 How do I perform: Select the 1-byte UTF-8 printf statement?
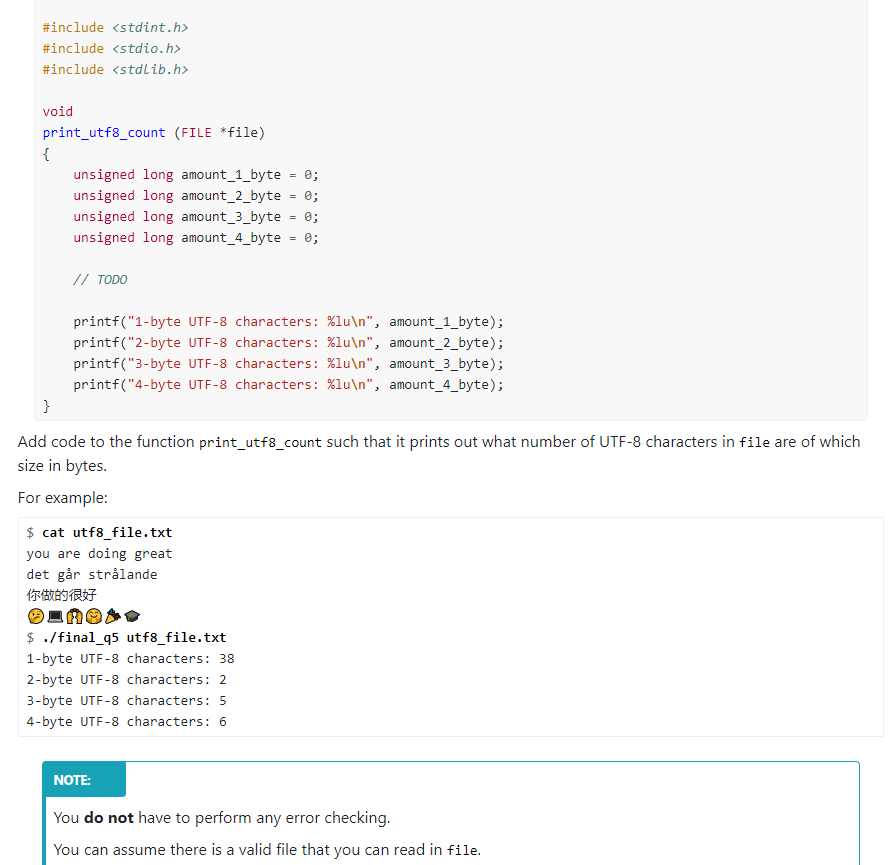287,321
